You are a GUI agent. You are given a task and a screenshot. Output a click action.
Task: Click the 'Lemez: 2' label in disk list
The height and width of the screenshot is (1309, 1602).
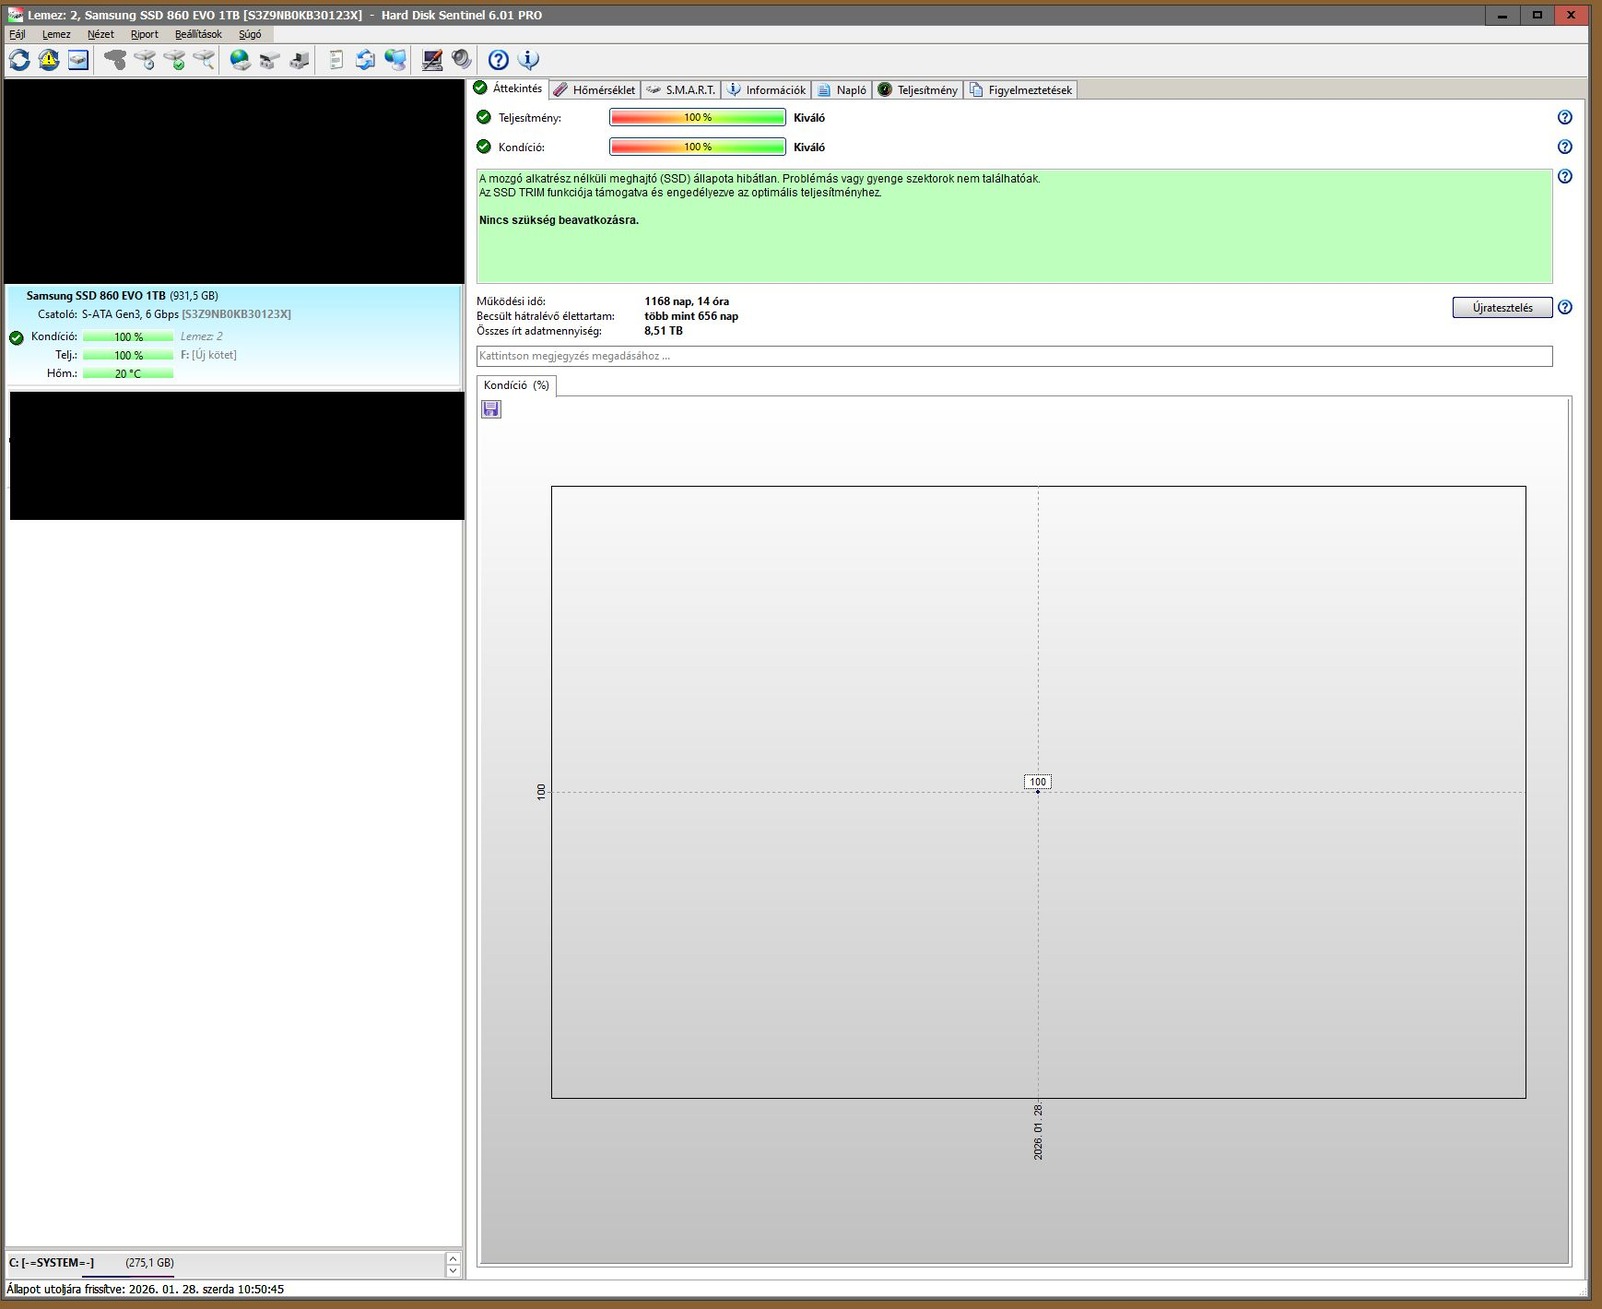coord(202,336)
